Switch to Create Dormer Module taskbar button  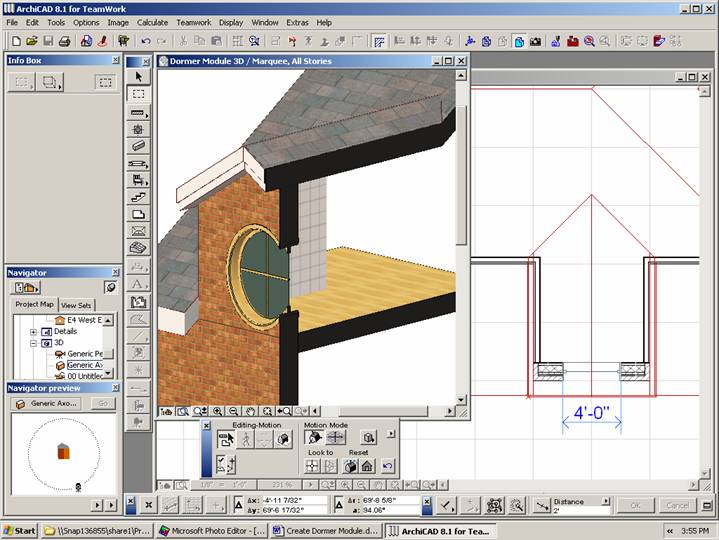[326, 531]
